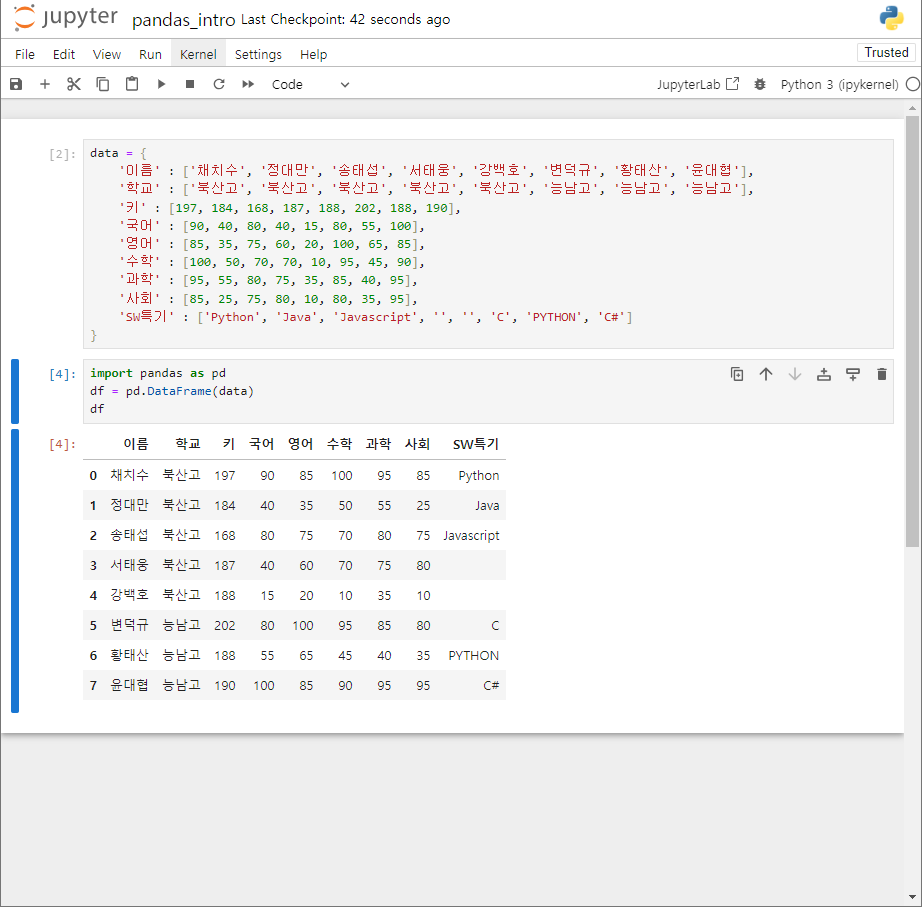Save the notebook with the floppy disk icon

(16, 84)
